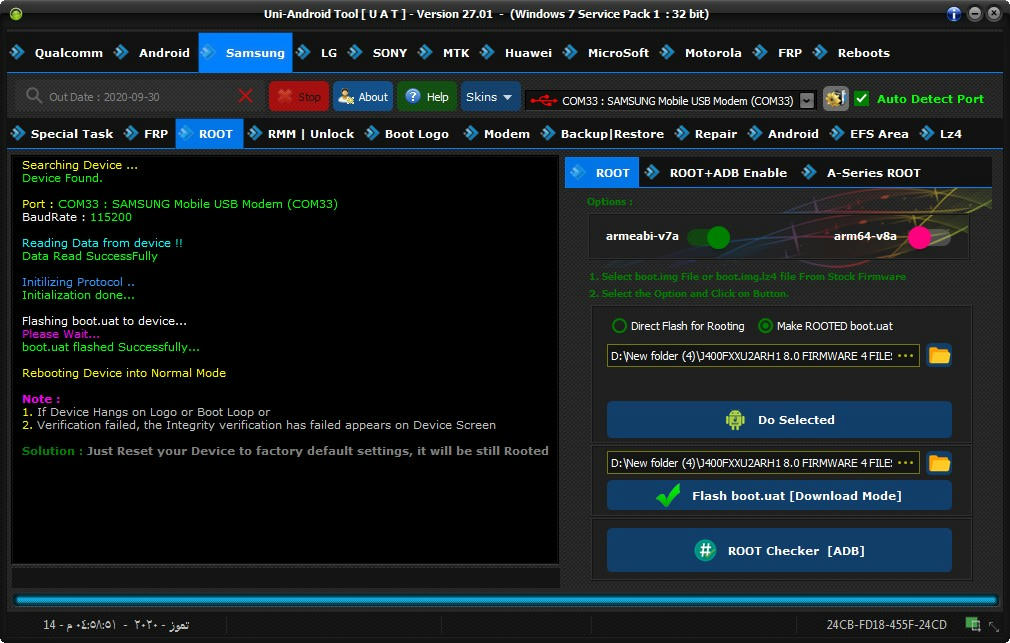Viewport: 1010px width, 643px height.
Task: Select the ROOT sub-tab in Samsung row
Action: coord(209,134)
